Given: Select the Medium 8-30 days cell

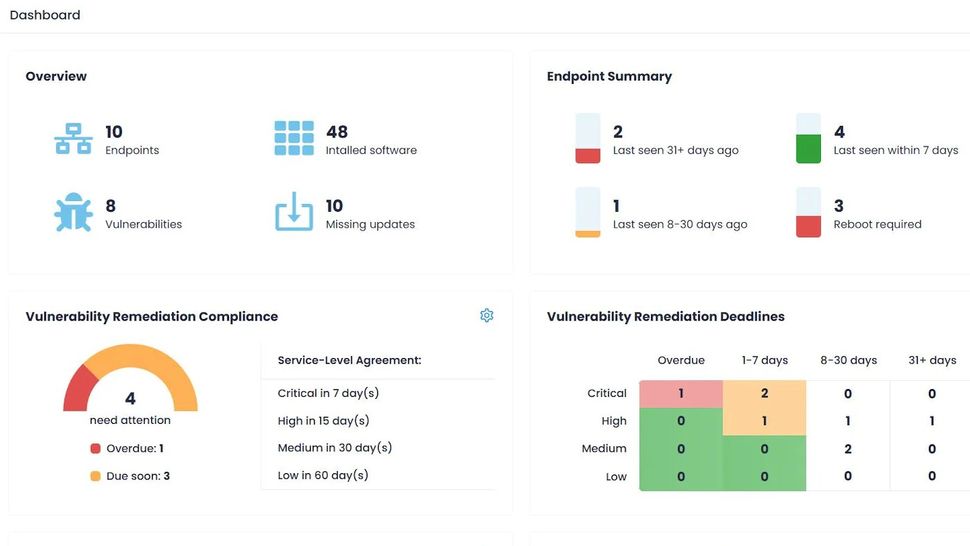Looking at the screenshot, I should click(x=847, y=449).
